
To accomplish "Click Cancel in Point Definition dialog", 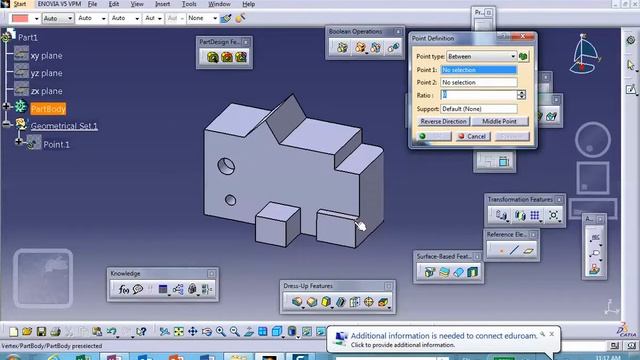I will 473,136.
